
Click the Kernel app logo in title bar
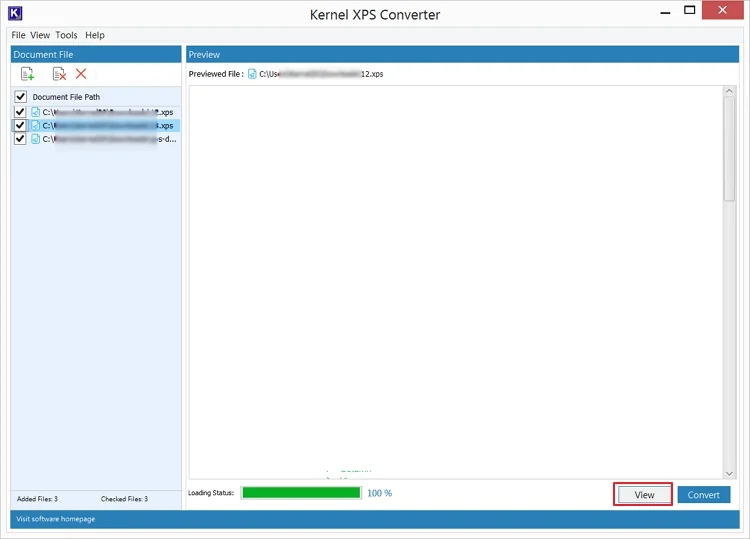tap(14, 14)
